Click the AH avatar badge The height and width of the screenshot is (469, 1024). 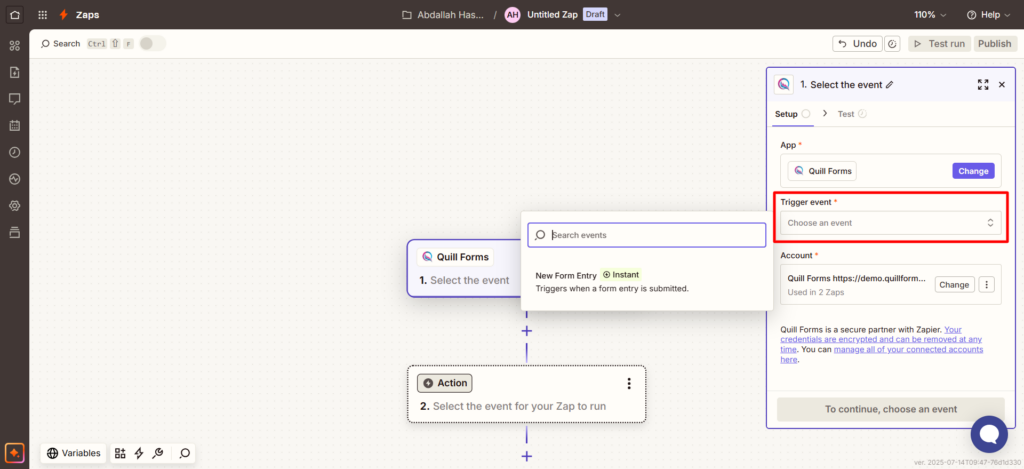tap(512, 14)
